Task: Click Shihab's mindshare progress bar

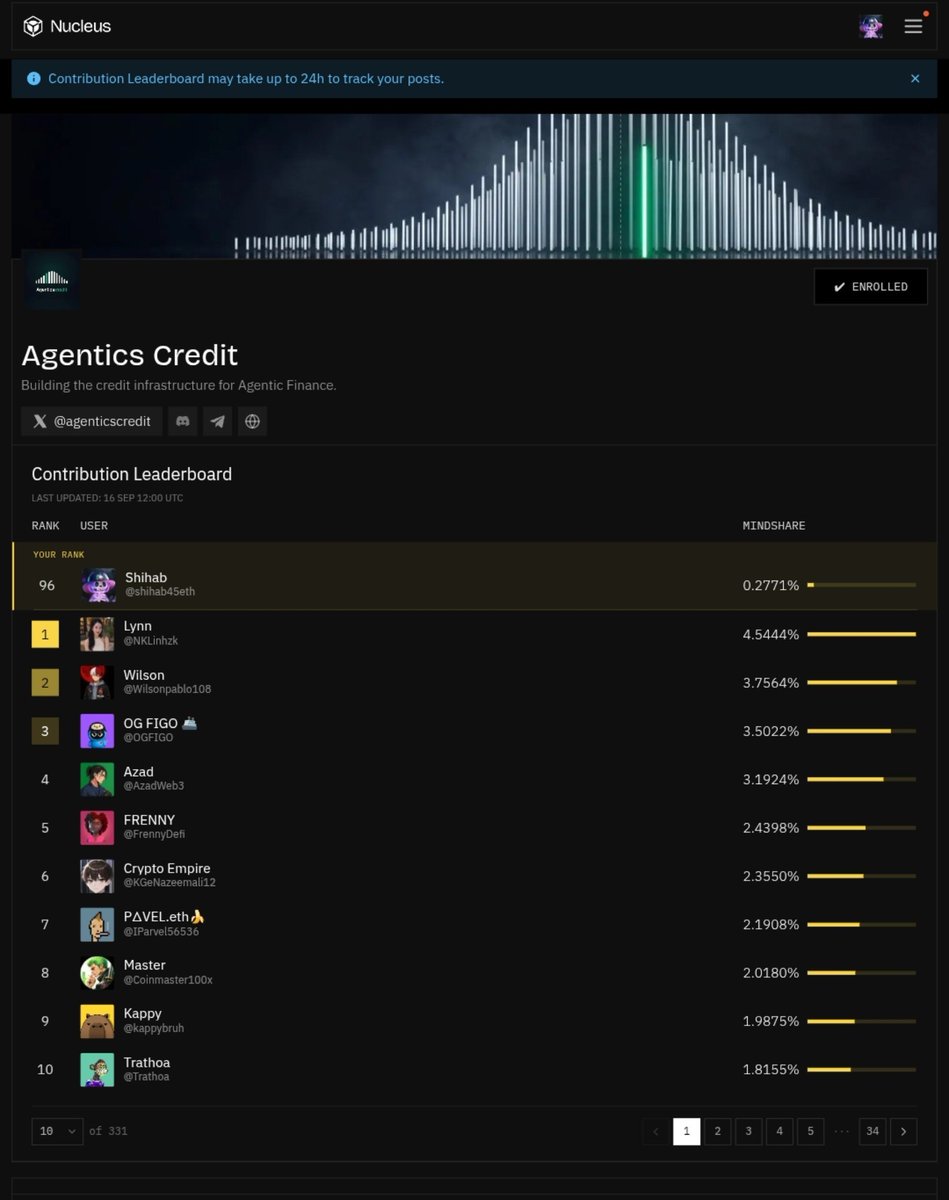Action: 861,585
